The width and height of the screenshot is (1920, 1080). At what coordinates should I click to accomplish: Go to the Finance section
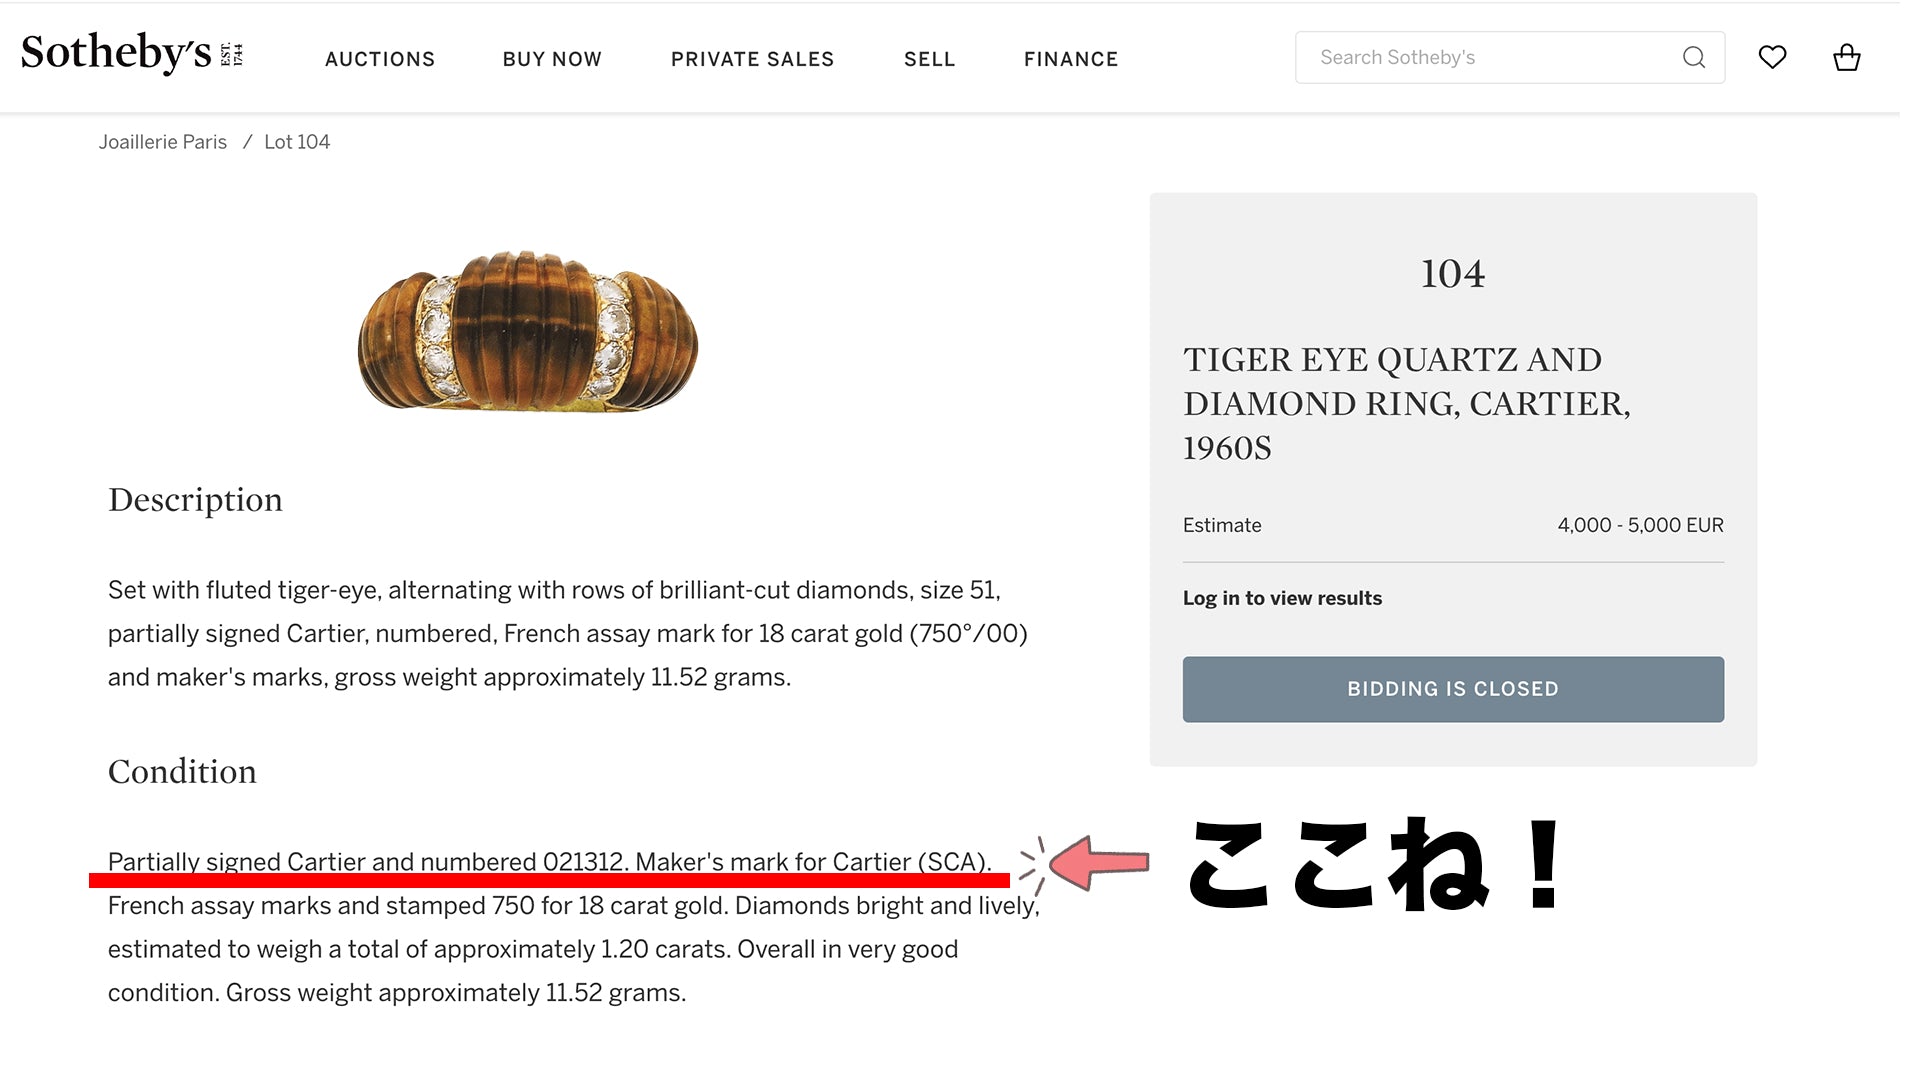[x=1071, y=59]
